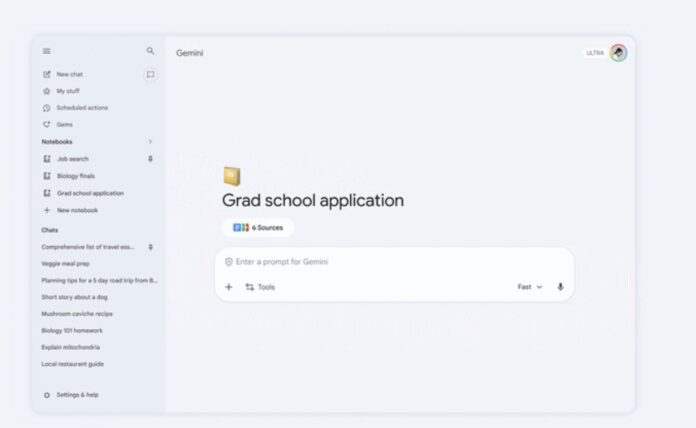The image size is (696, 428).
Task: Click the plus icon to add files
Action: click(x=229, y=287)
